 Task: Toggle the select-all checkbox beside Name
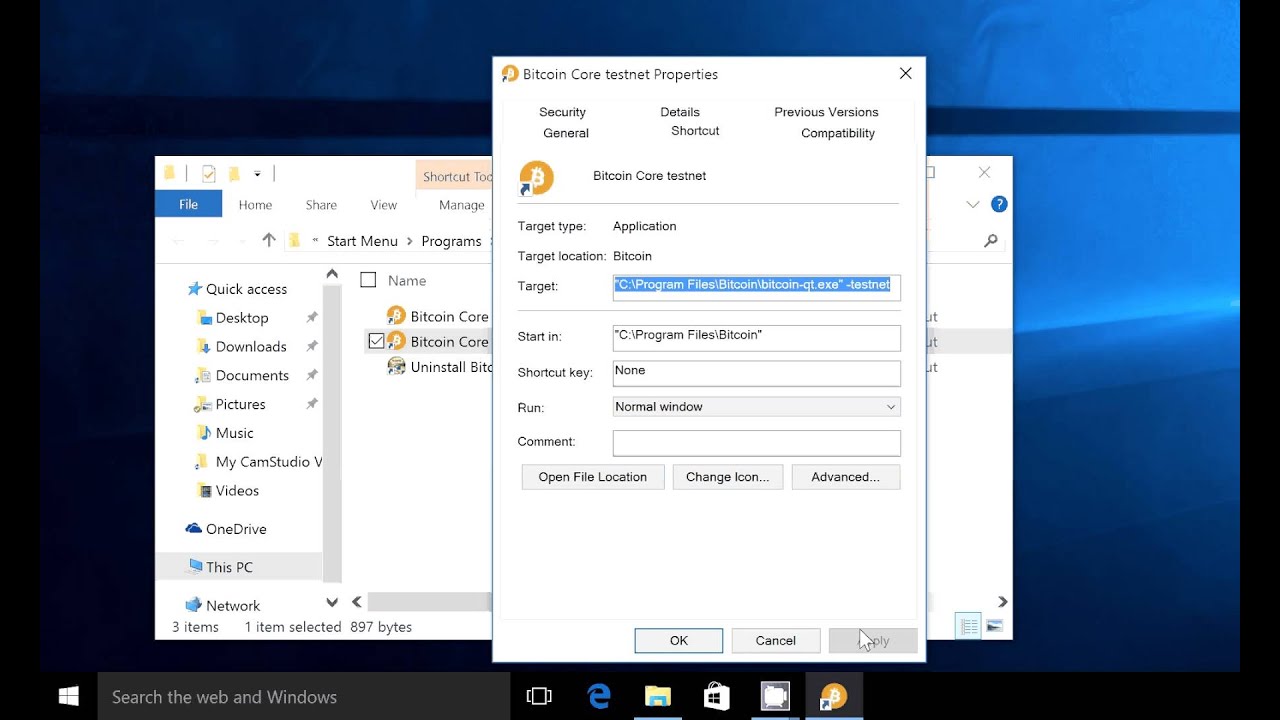click(368, 280)
